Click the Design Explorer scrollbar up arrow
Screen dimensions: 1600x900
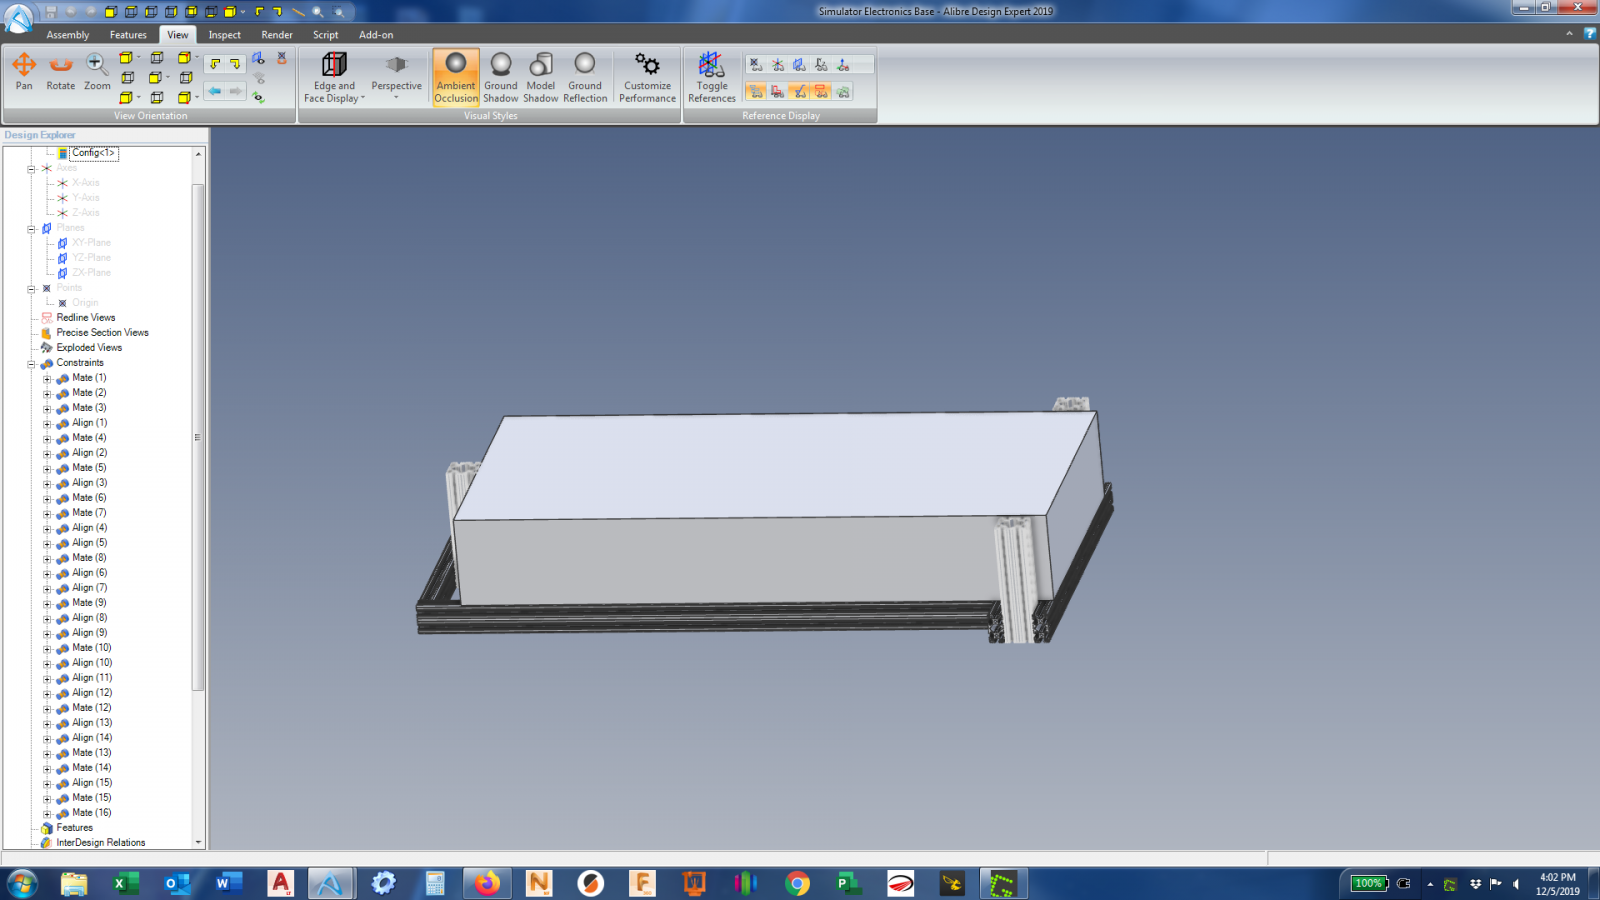pos(198,154)
